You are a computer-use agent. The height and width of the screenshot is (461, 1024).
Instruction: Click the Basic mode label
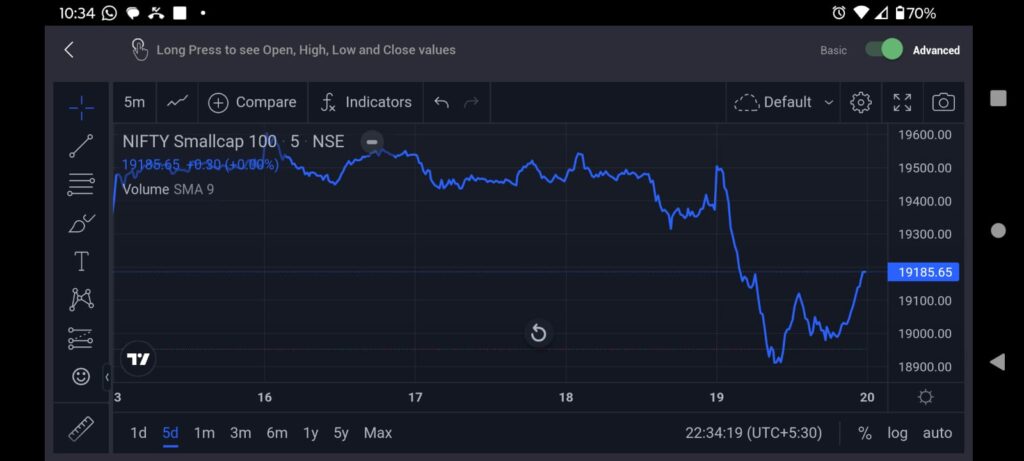click(833, 50)
